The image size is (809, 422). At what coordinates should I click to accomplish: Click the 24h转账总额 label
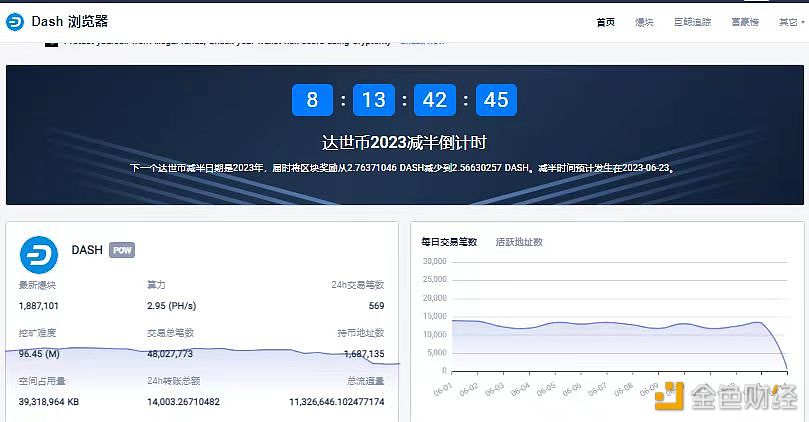[x=173, y=381]
